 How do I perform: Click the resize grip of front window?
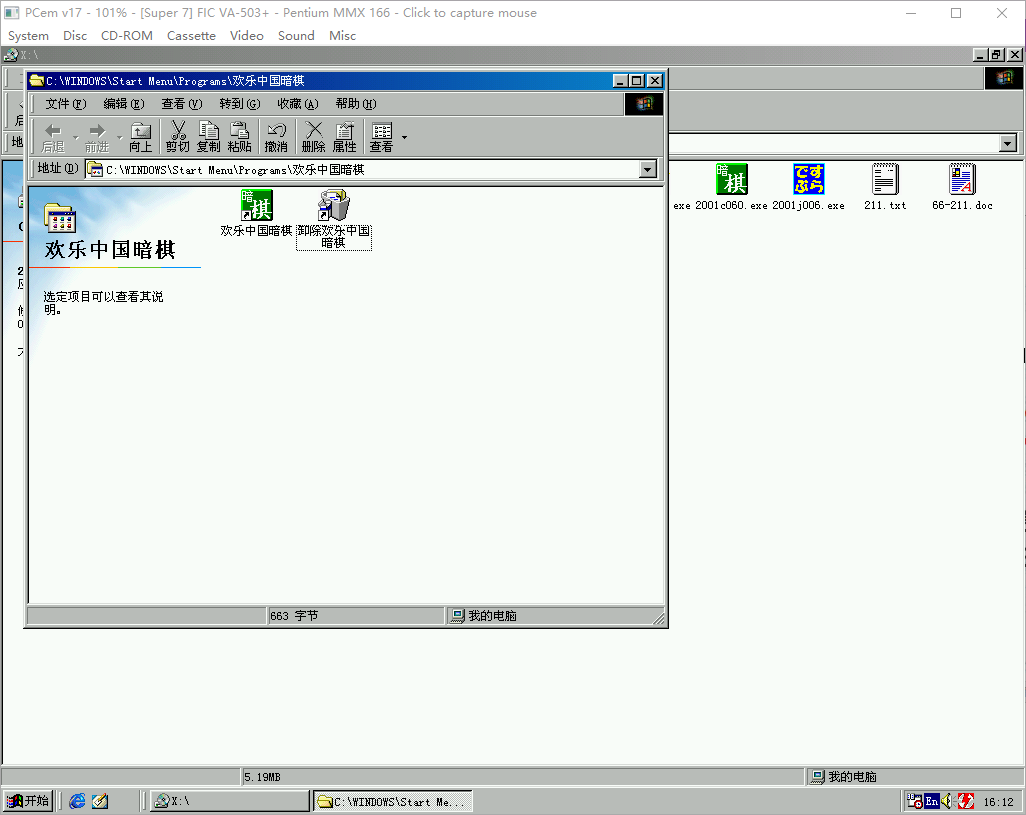pyautogui.click(x=659, y=618)
